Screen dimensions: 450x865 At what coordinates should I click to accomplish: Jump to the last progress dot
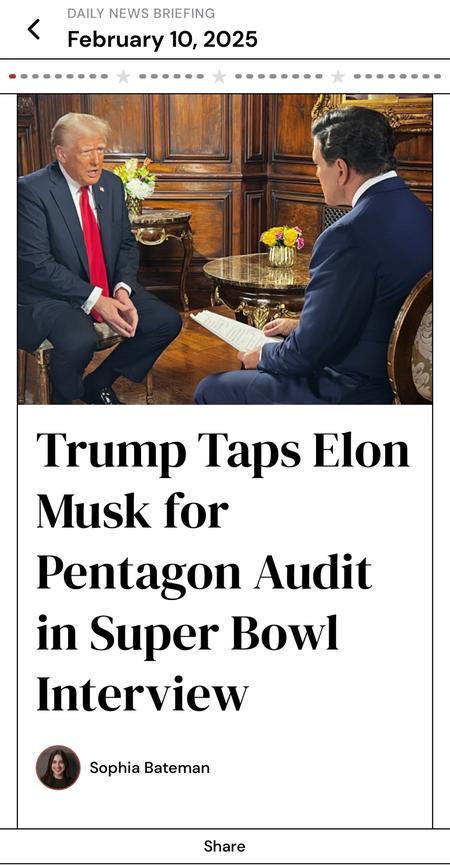click(x=437, y=76)
